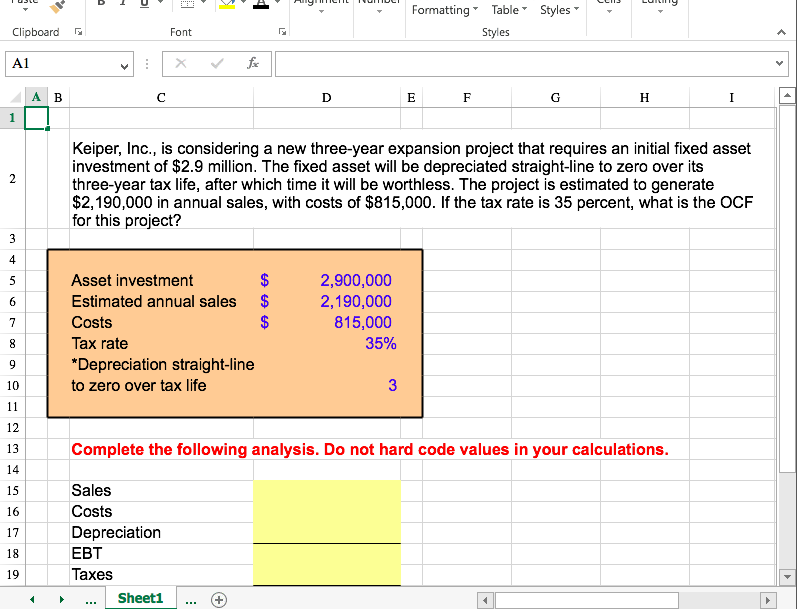This screenshot has width=797, height=609.
Task: Open the Name Box dropdown arrow
Action: pos(124,66)
